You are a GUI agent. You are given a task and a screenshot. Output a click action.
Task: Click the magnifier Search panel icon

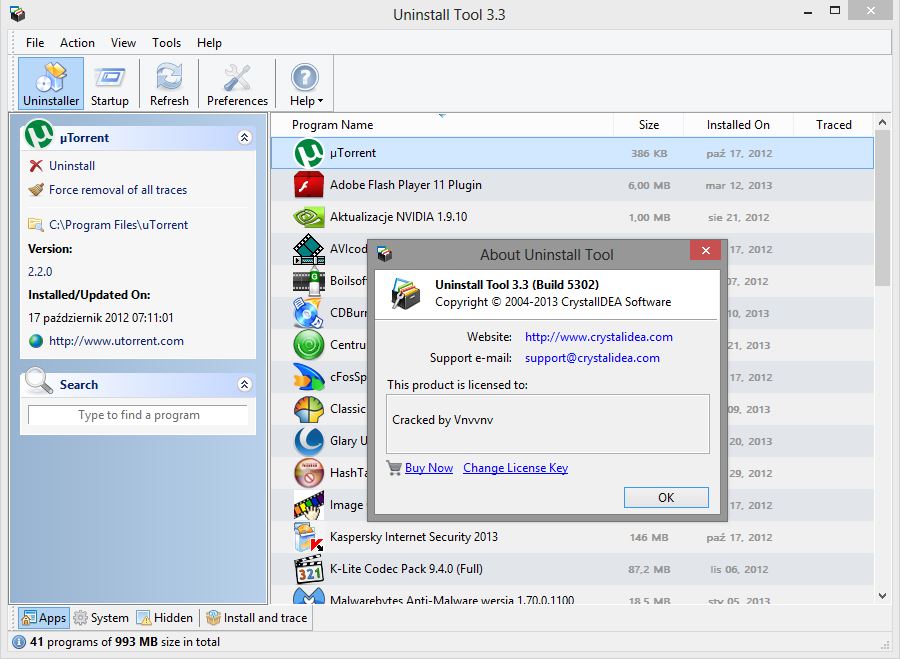38,381
